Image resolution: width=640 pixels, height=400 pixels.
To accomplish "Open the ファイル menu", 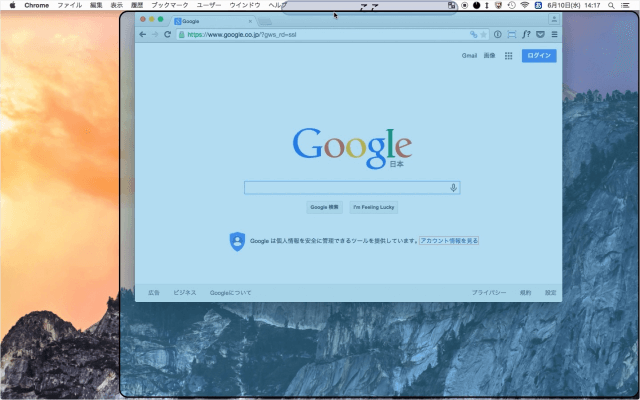I will [x=69, y=5].
